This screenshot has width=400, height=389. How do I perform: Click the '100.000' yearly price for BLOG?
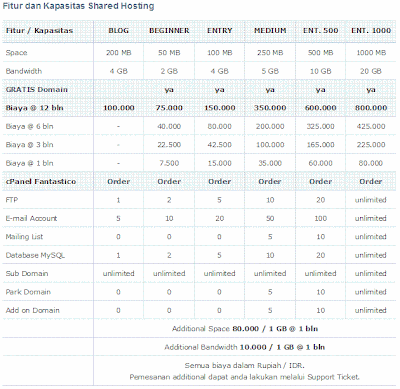coord(119,108)
